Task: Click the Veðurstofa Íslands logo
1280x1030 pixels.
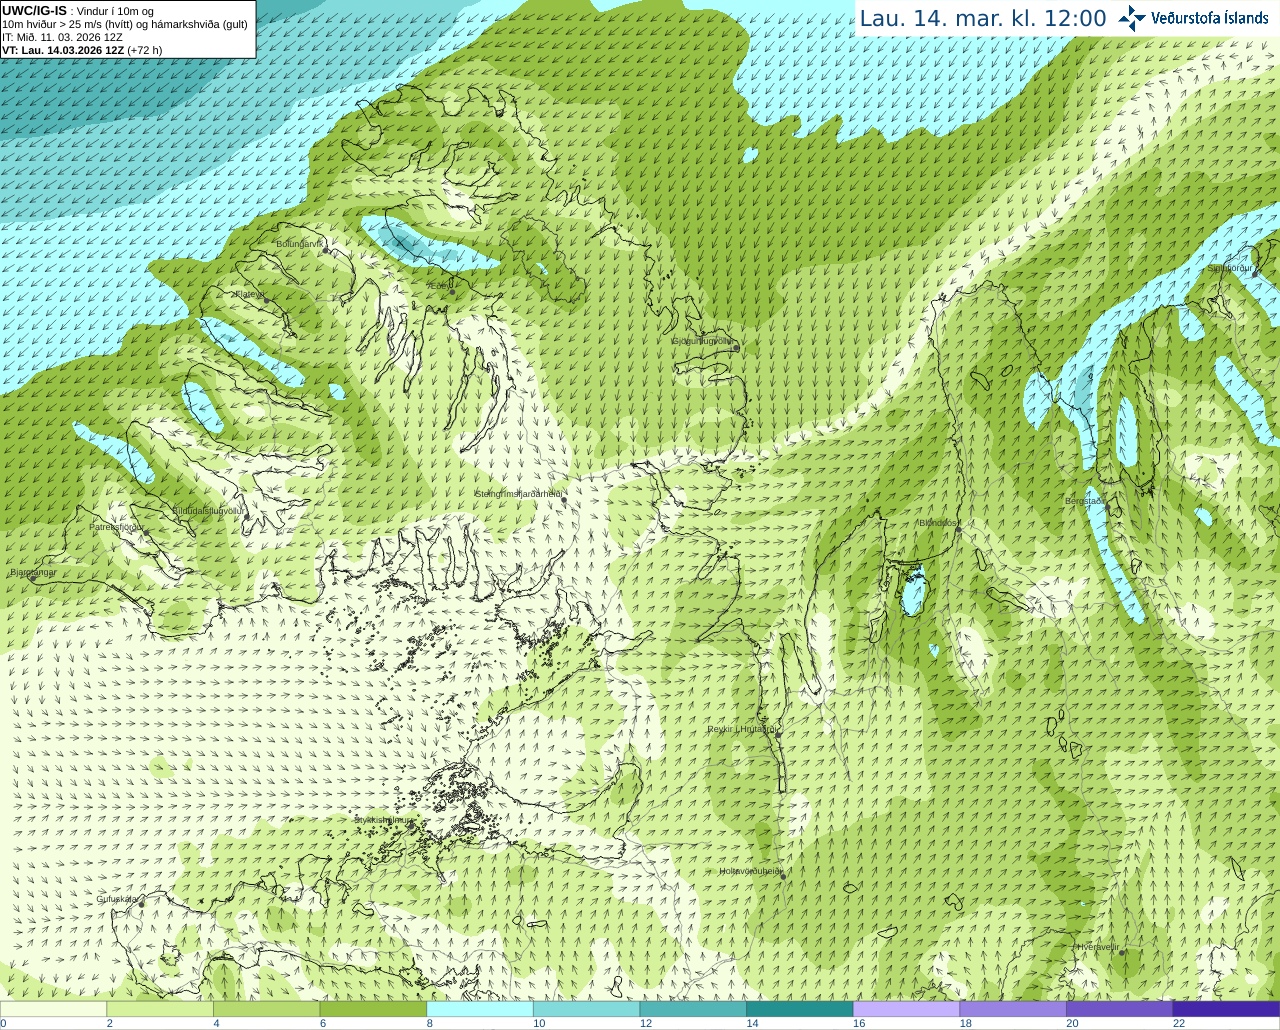Action: (x=1193, y=18)
